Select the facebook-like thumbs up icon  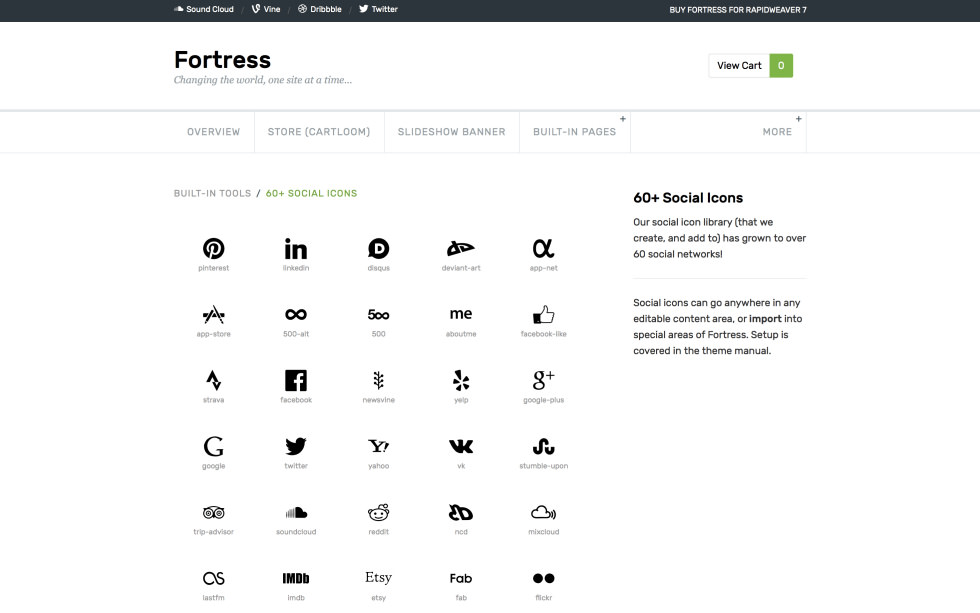543,314
